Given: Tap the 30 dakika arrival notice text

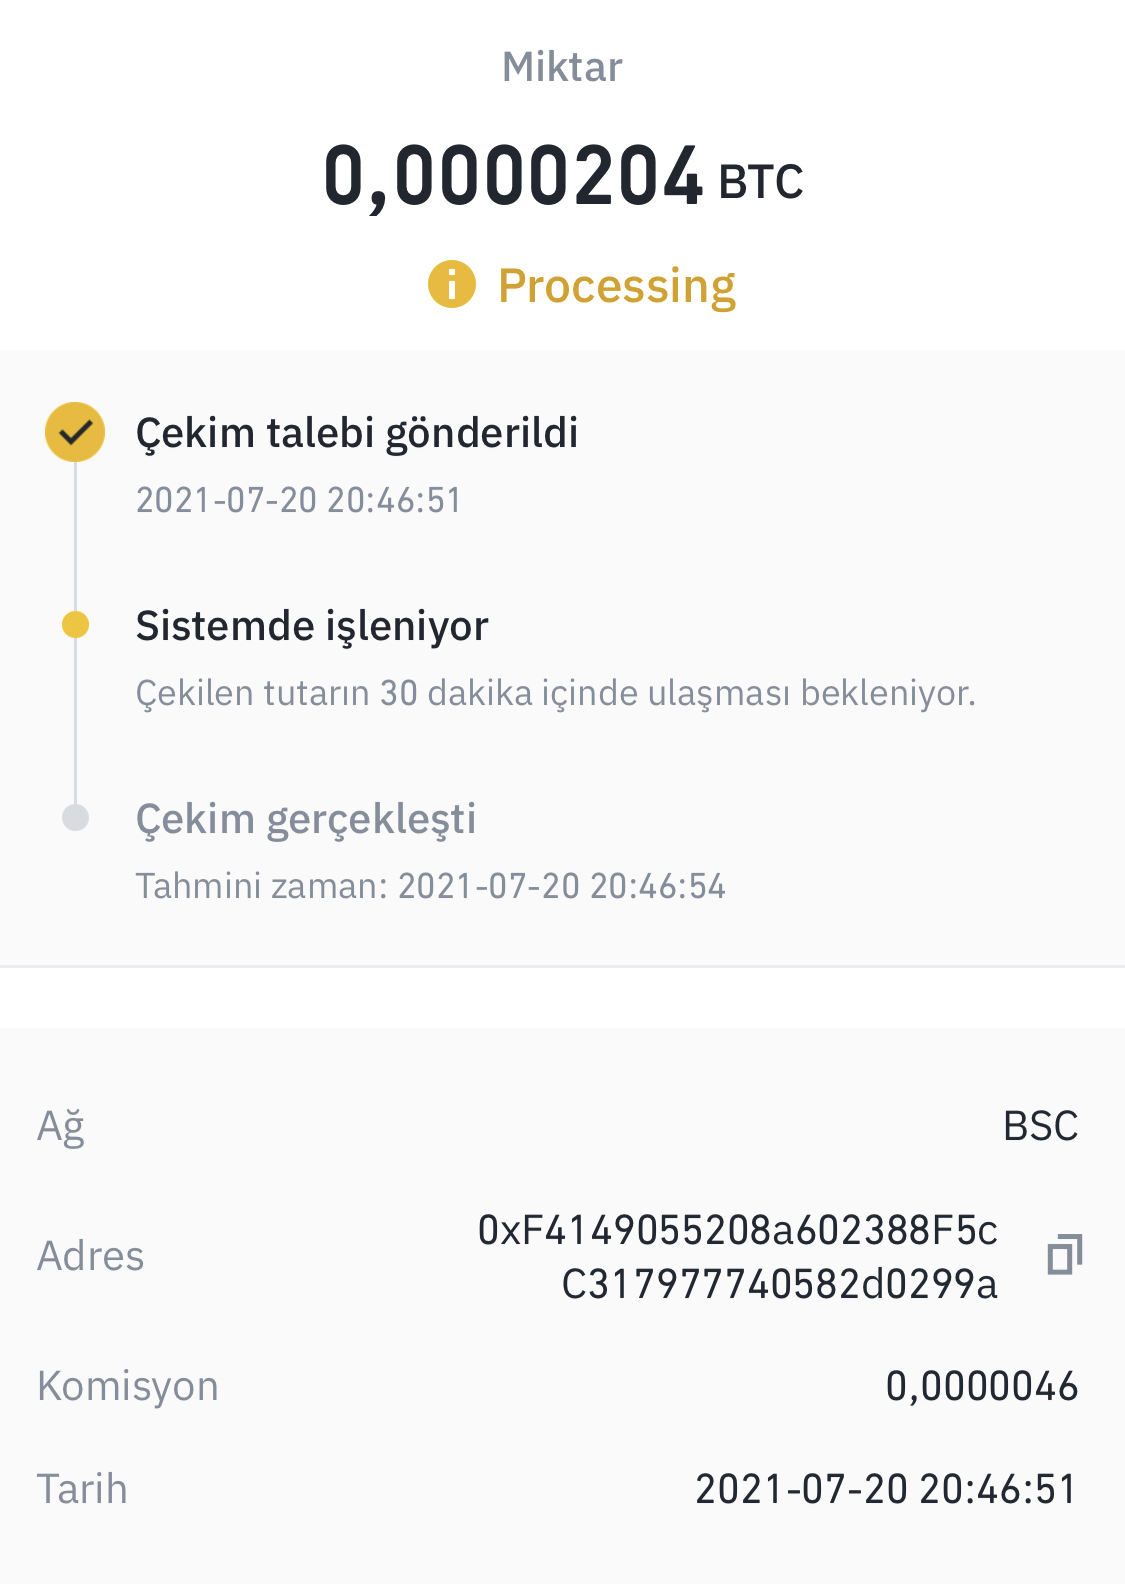Looking at the screenshot, I should [556, 693].
